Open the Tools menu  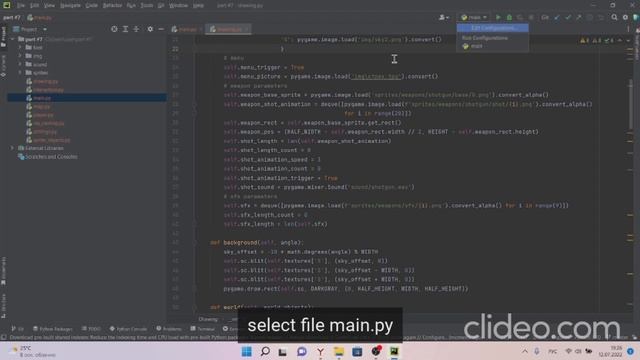147,6
